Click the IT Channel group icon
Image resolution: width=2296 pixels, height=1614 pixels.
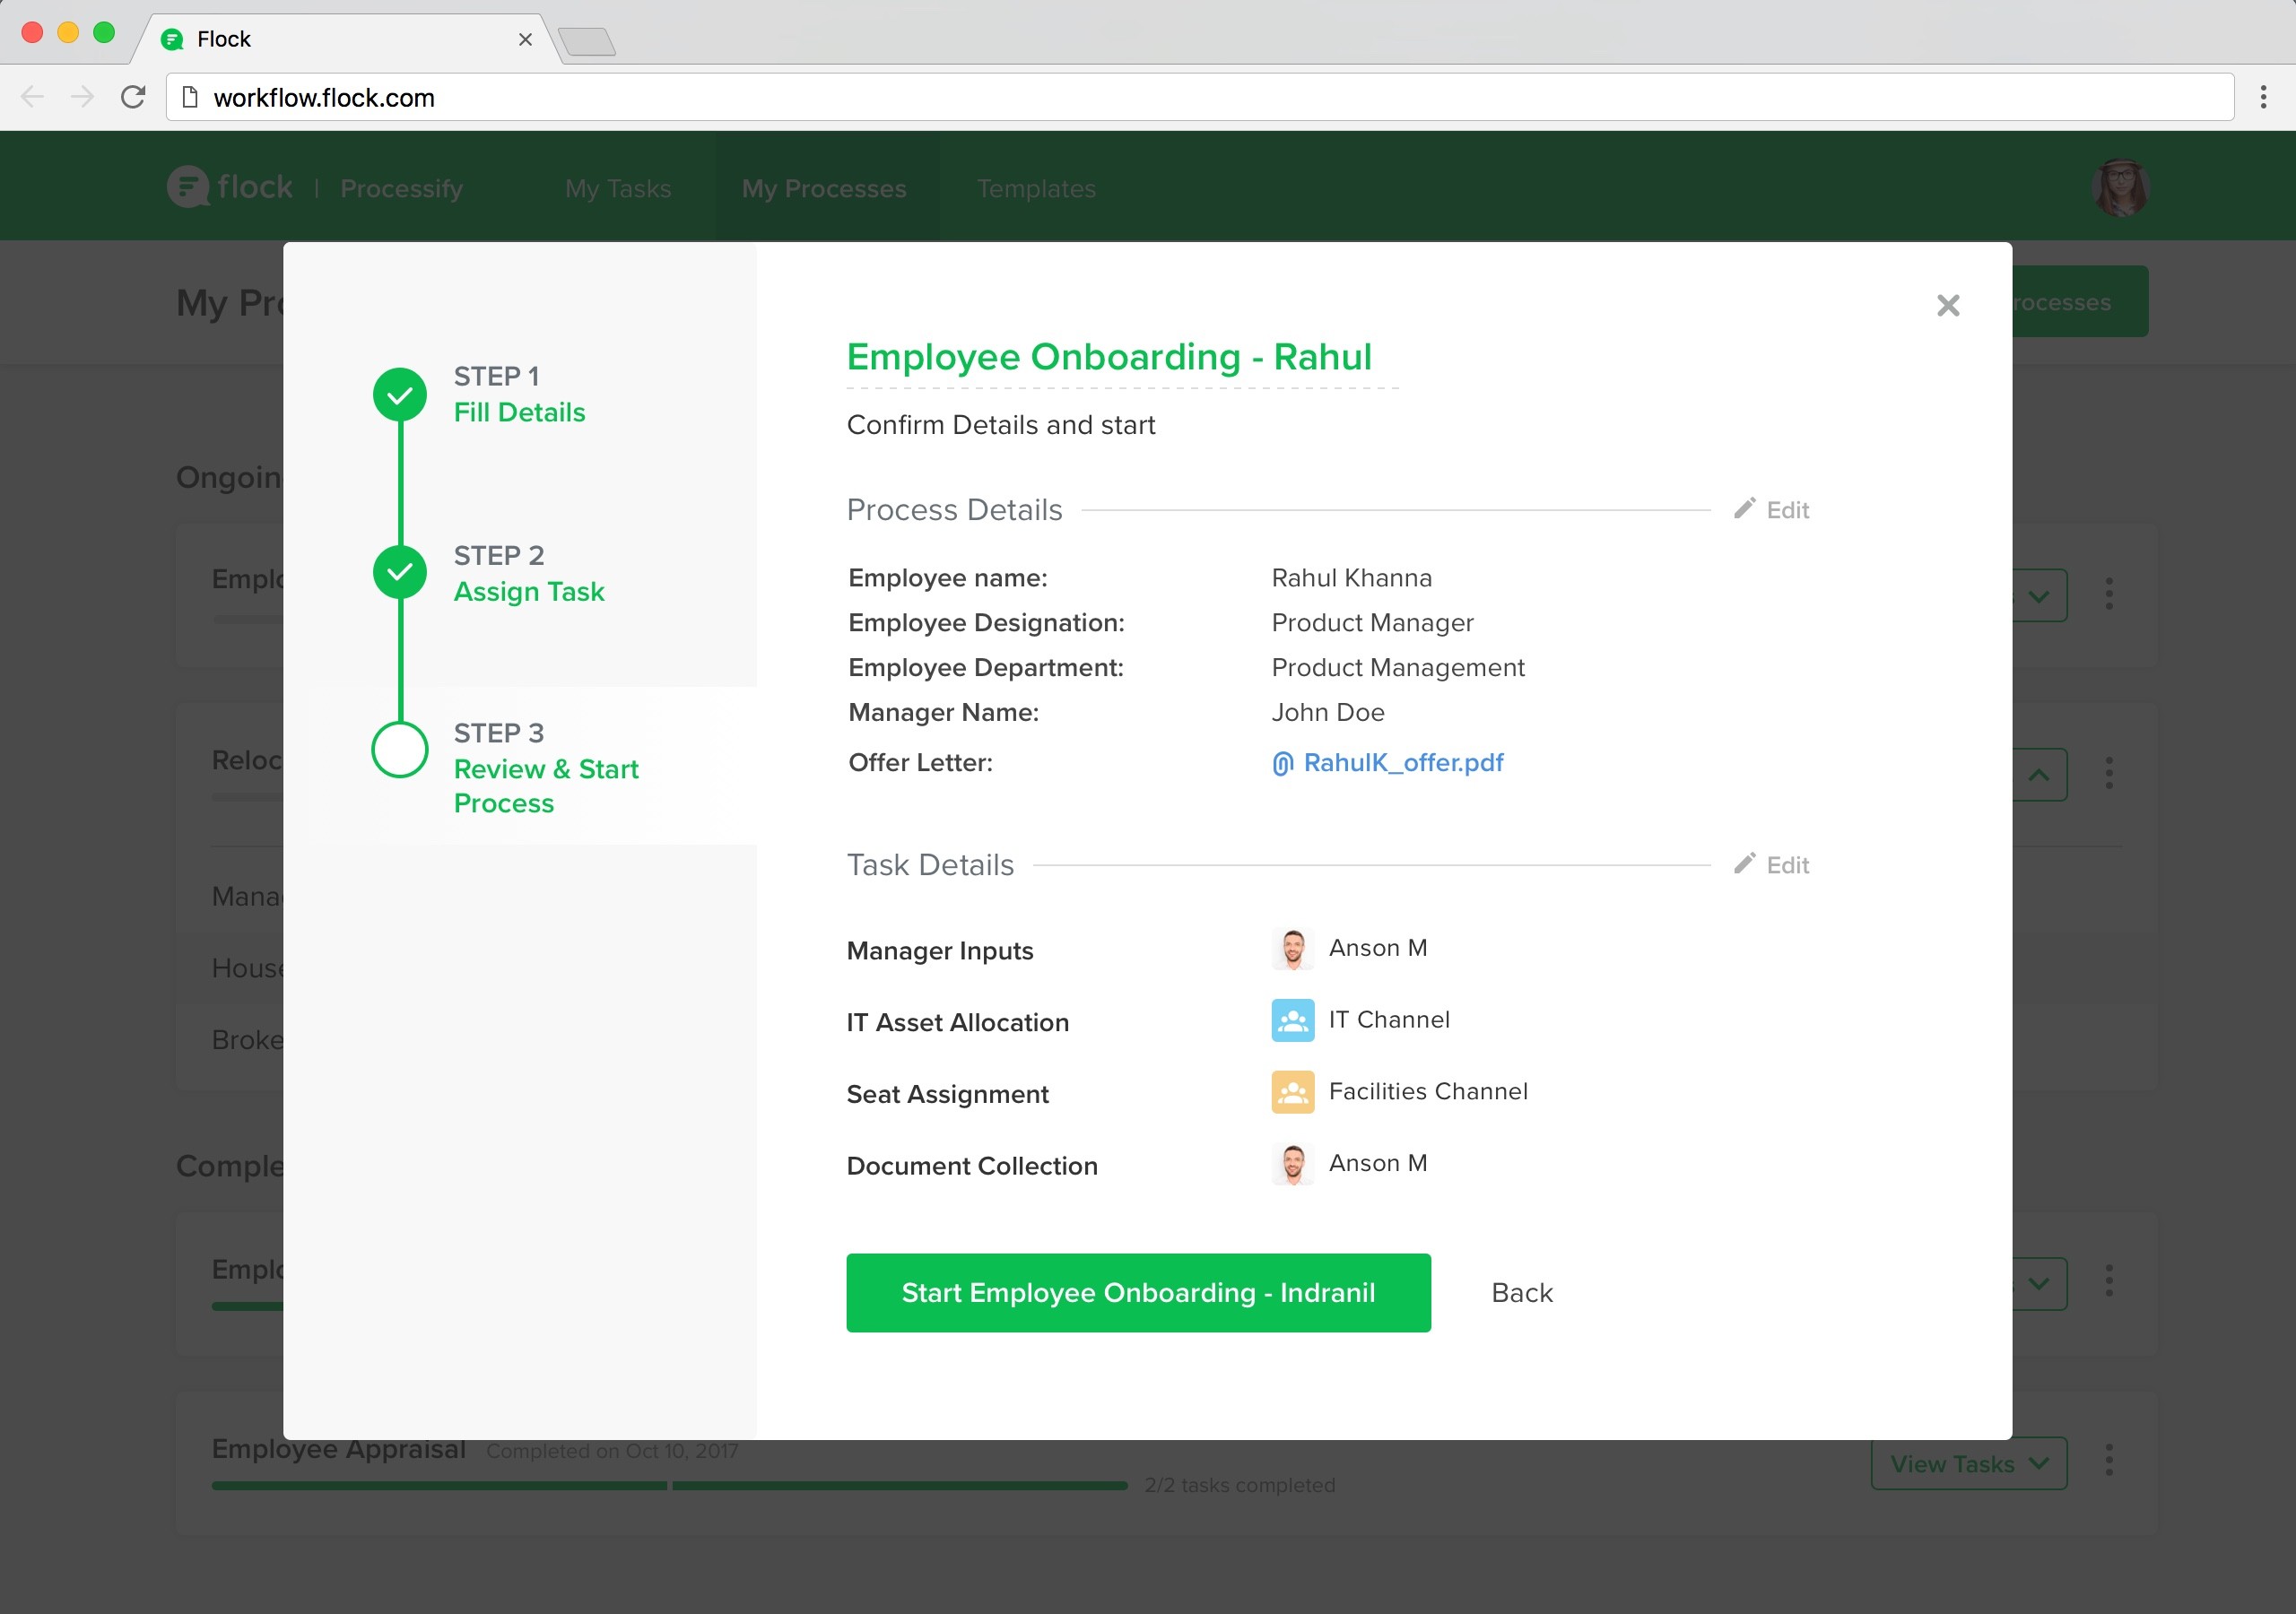coord(1293,1020)
